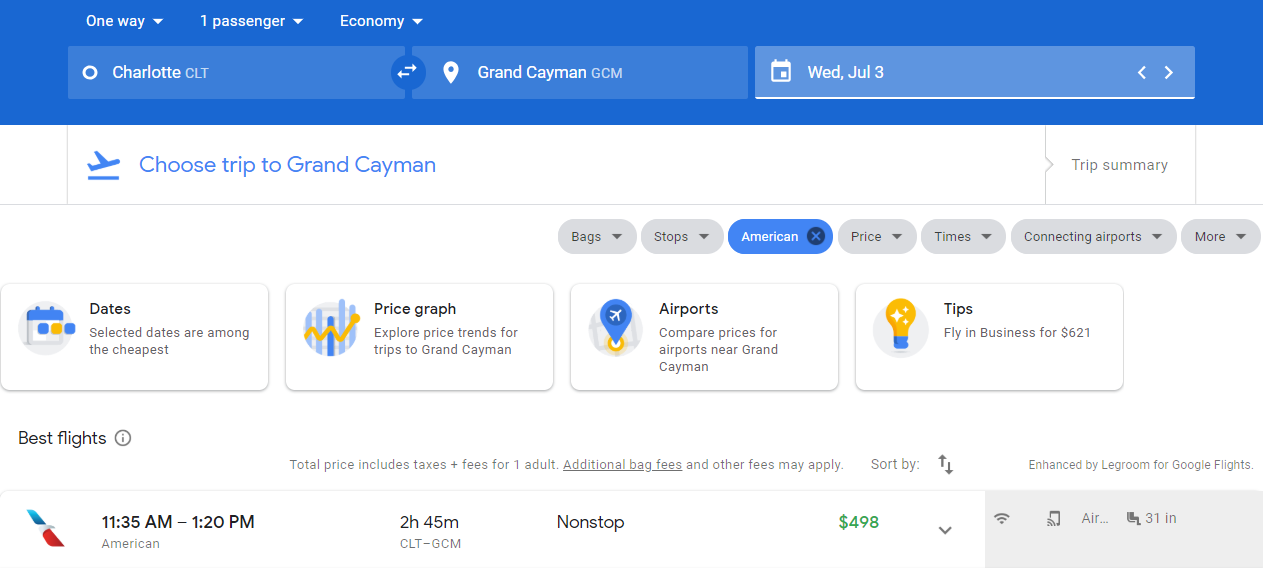
Task: Click the Wi-Fi amenity icon
Action: [1002, 518]
